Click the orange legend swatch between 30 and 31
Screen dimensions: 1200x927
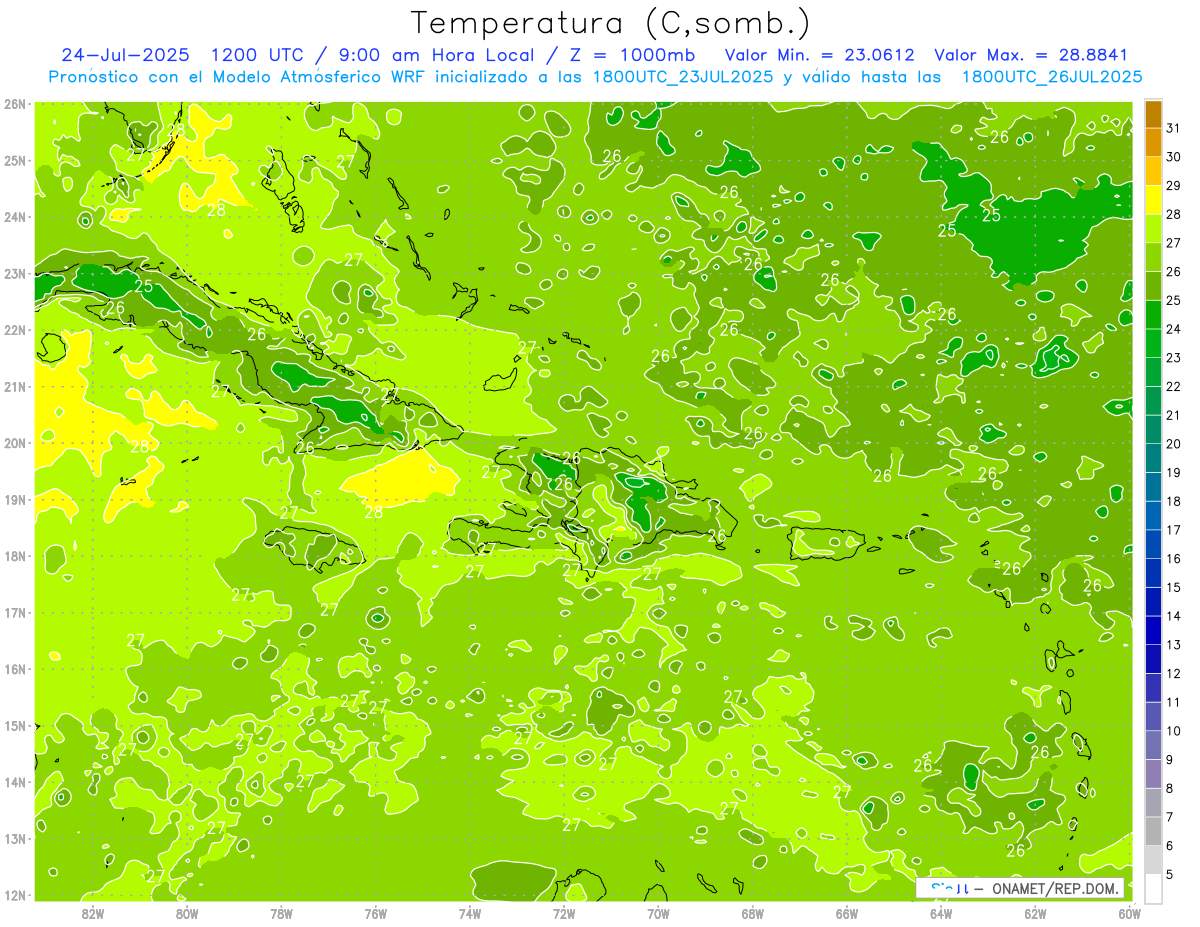tap(1153, 143)
